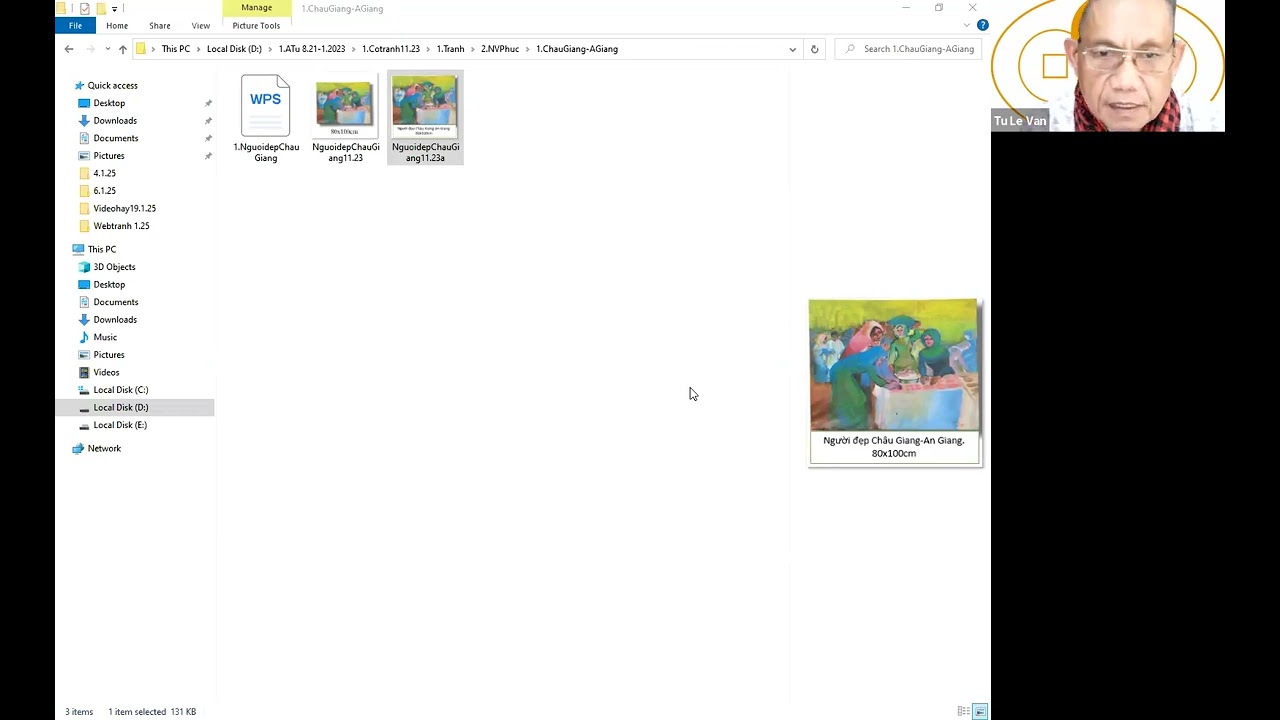Click the Properties quick access toolbar icon
This screenshot has width=1280, height=720.
point(84,8)
